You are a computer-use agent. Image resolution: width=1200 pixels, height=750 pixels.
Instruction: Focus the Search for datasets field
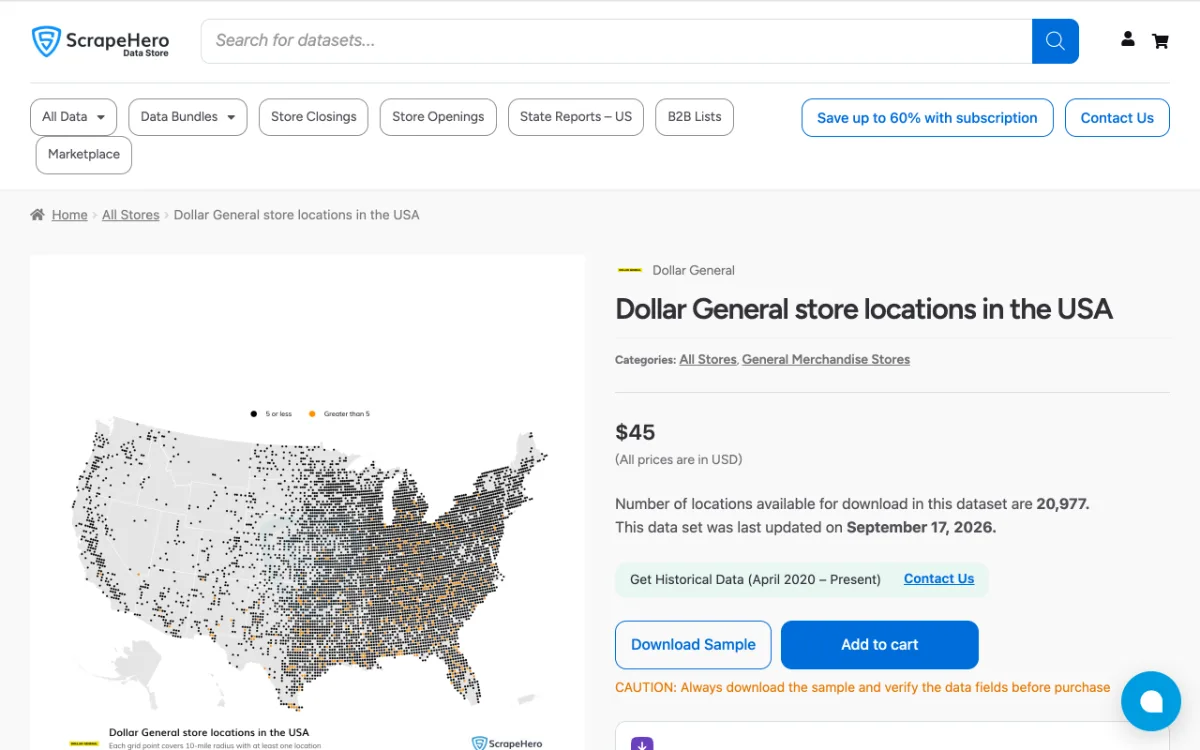pyautogui.click(x=616, y=41)
